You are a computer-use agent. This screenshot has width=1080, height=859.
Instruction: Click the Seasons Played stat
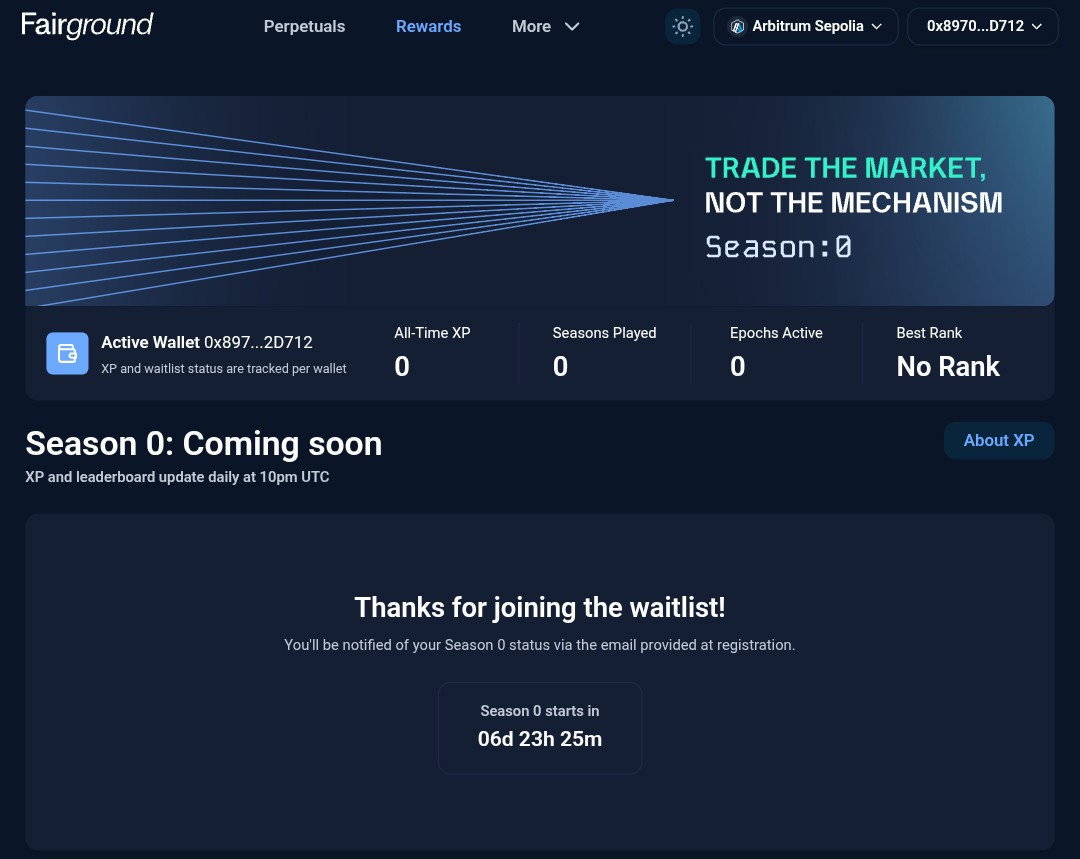click(604, 353)
